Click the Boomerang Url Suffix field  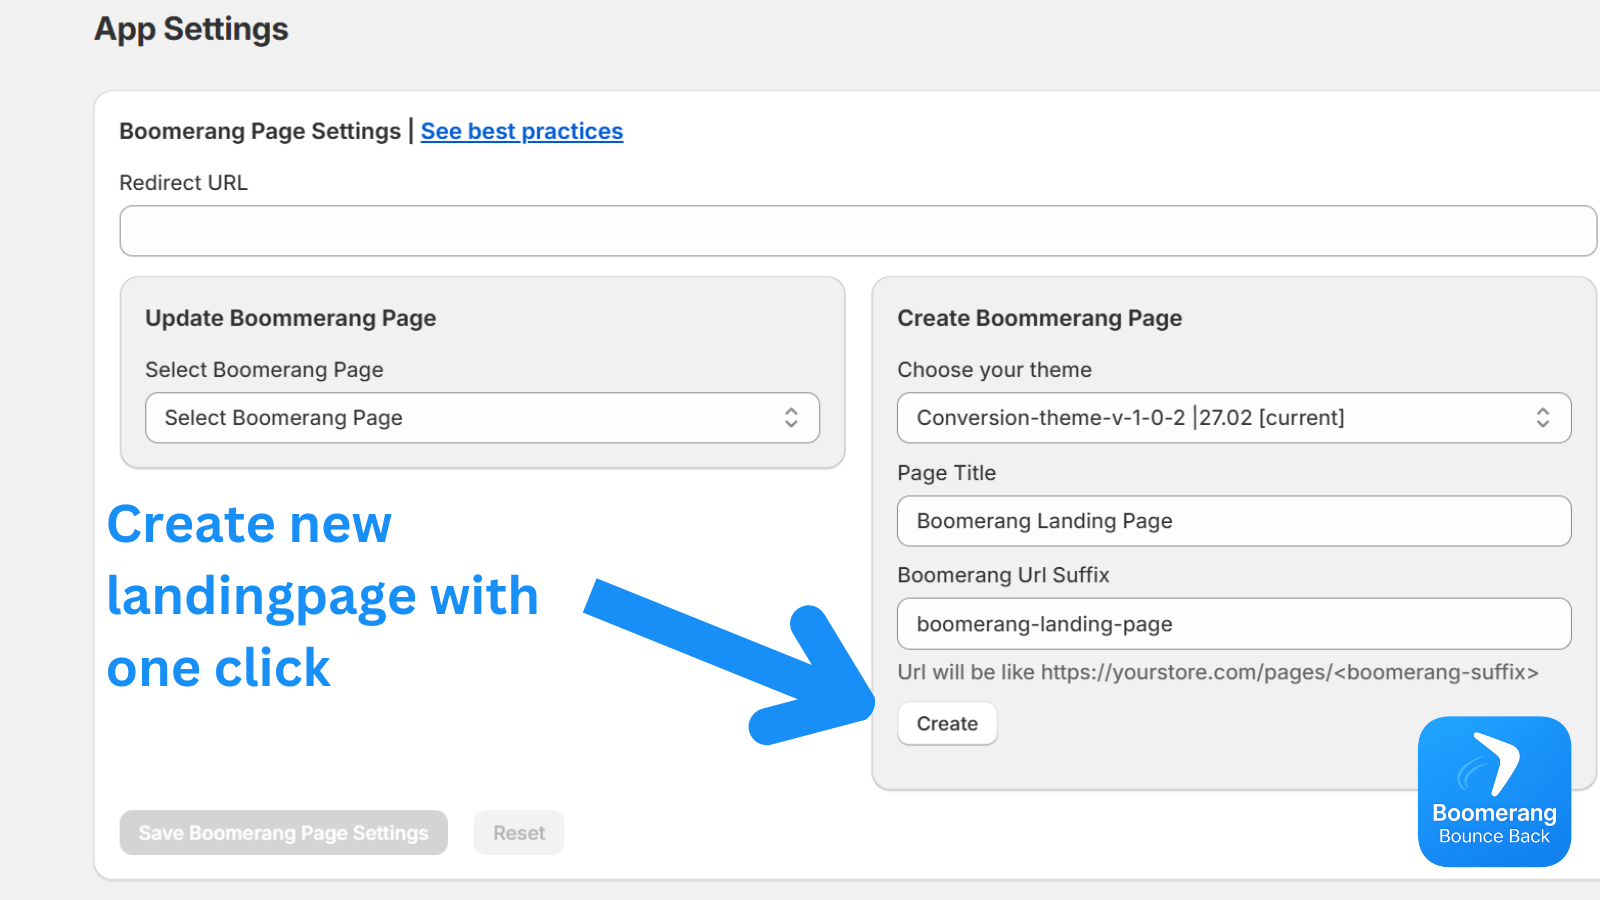click(1234, 624)
